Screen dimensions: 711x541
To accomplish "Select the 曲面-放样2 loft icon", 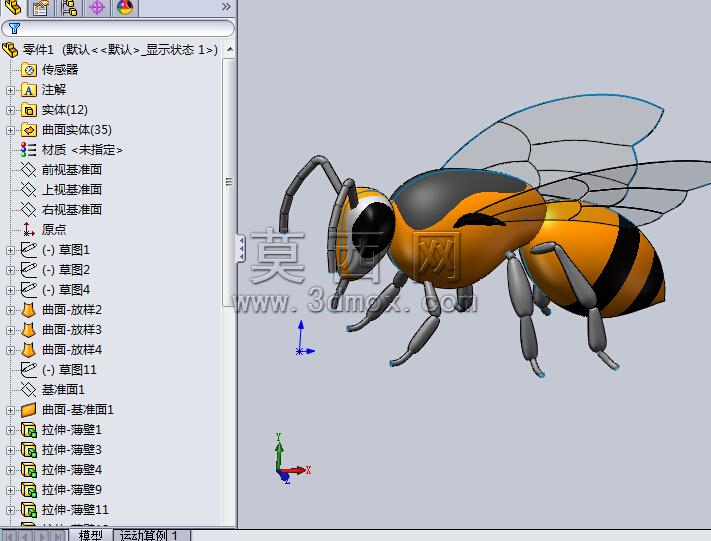I will tap(29, 310).
